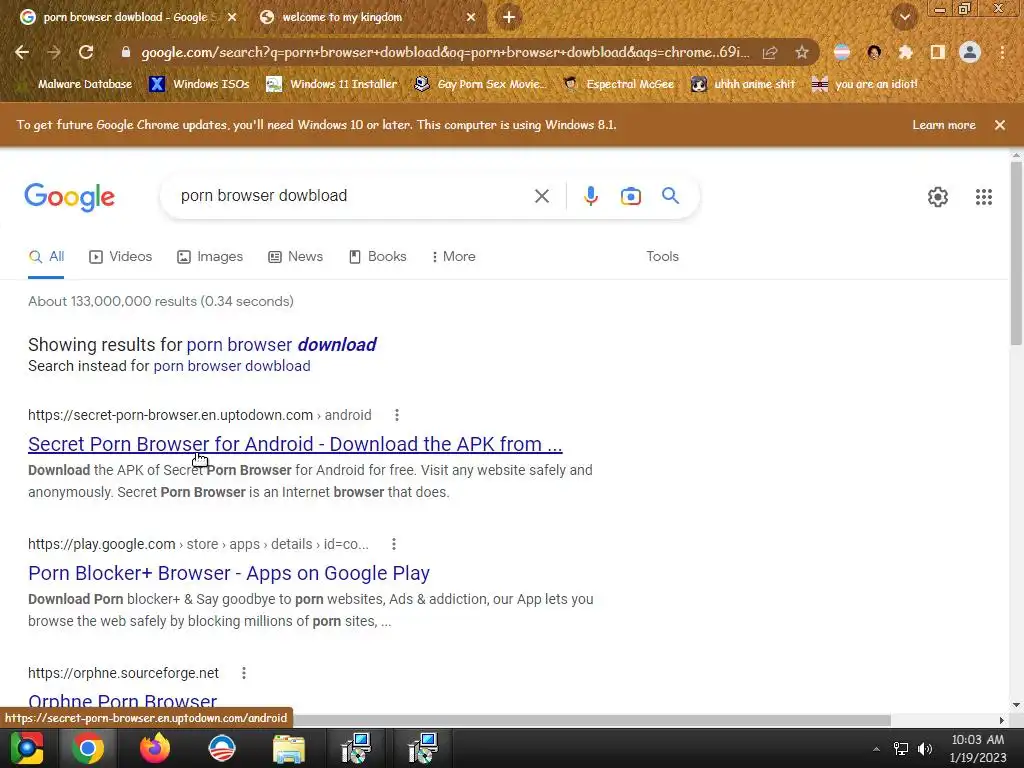Open search Tools options
This screenshot has width=1024, height=768.
(662, 257)
